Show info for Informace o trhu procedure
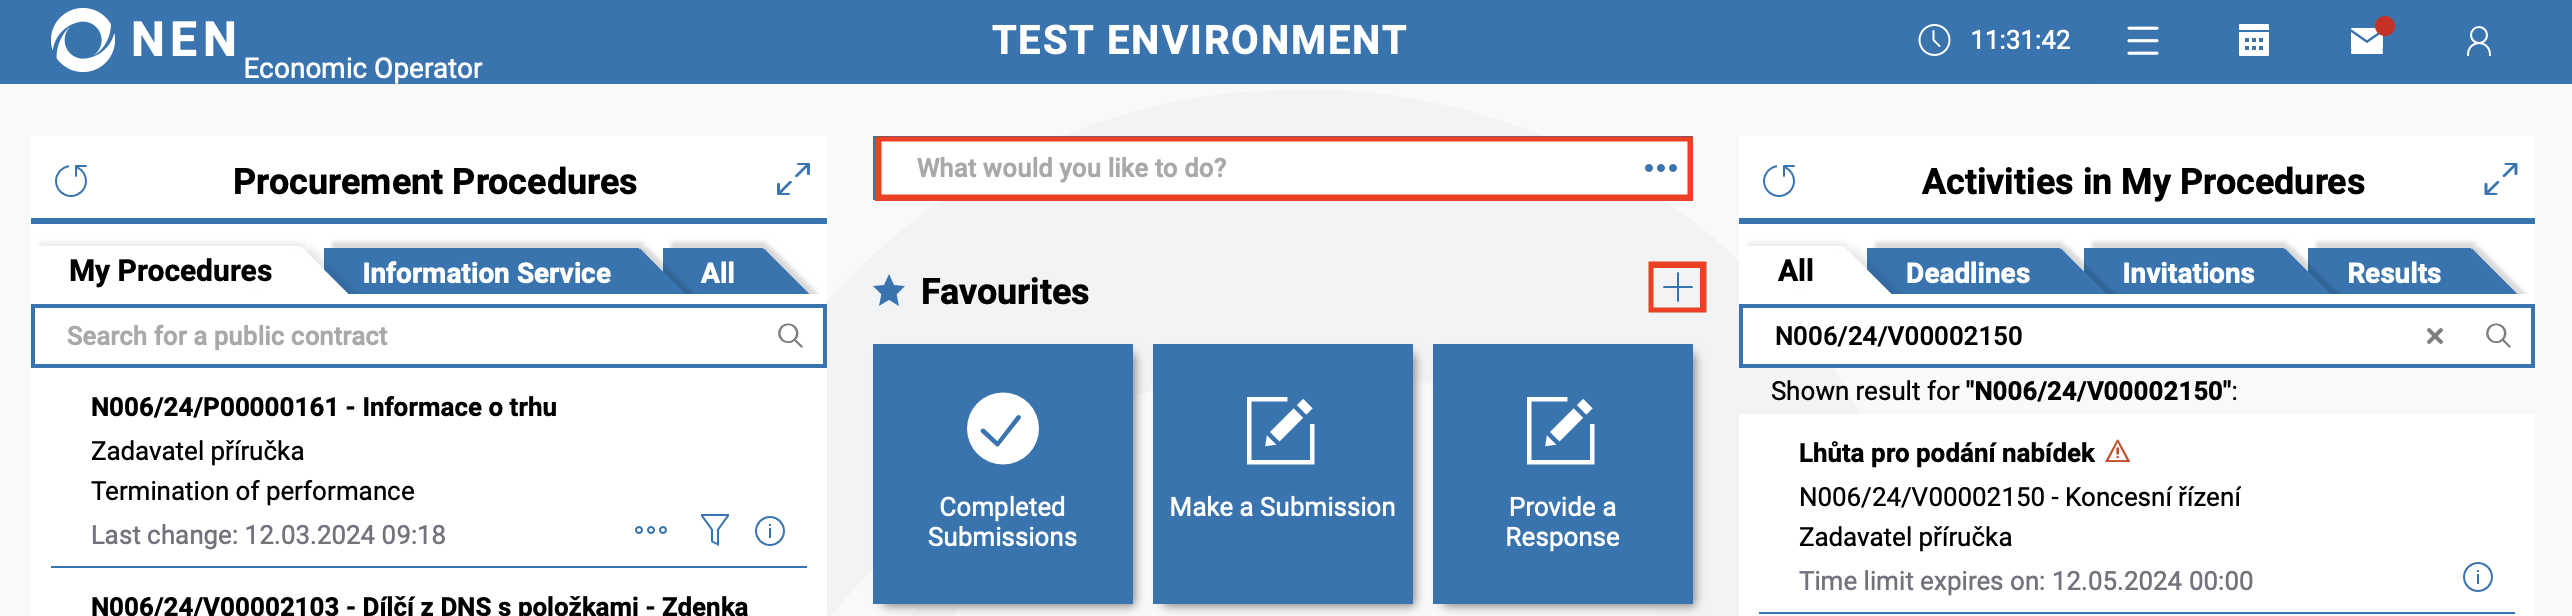The width and height of the screenshot is (2572, 616). click(x=770, y=530)
